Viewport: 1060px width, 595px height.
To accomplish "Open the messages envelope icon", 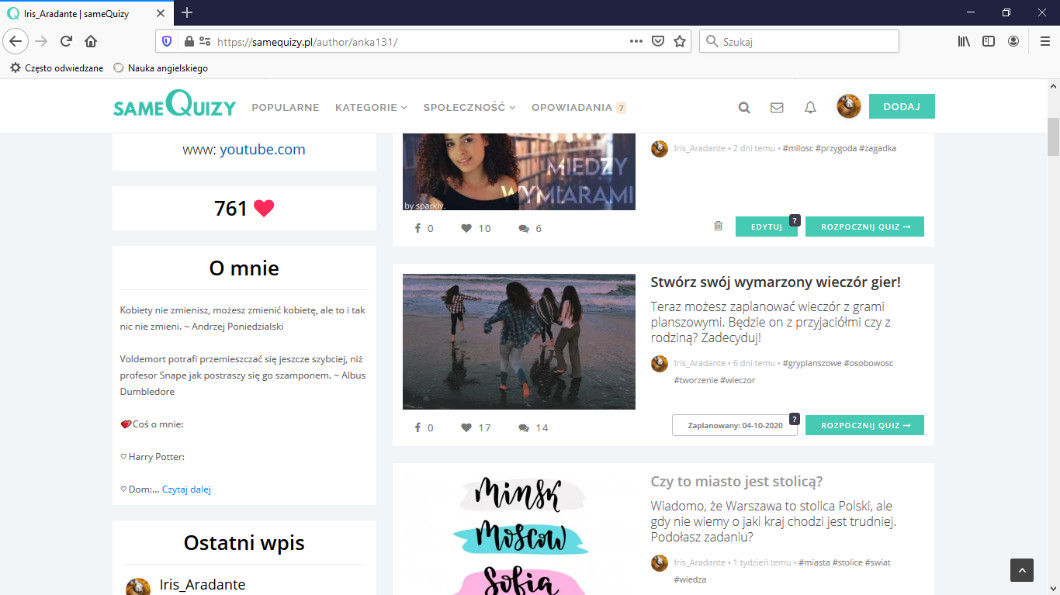I will (777, 108).
